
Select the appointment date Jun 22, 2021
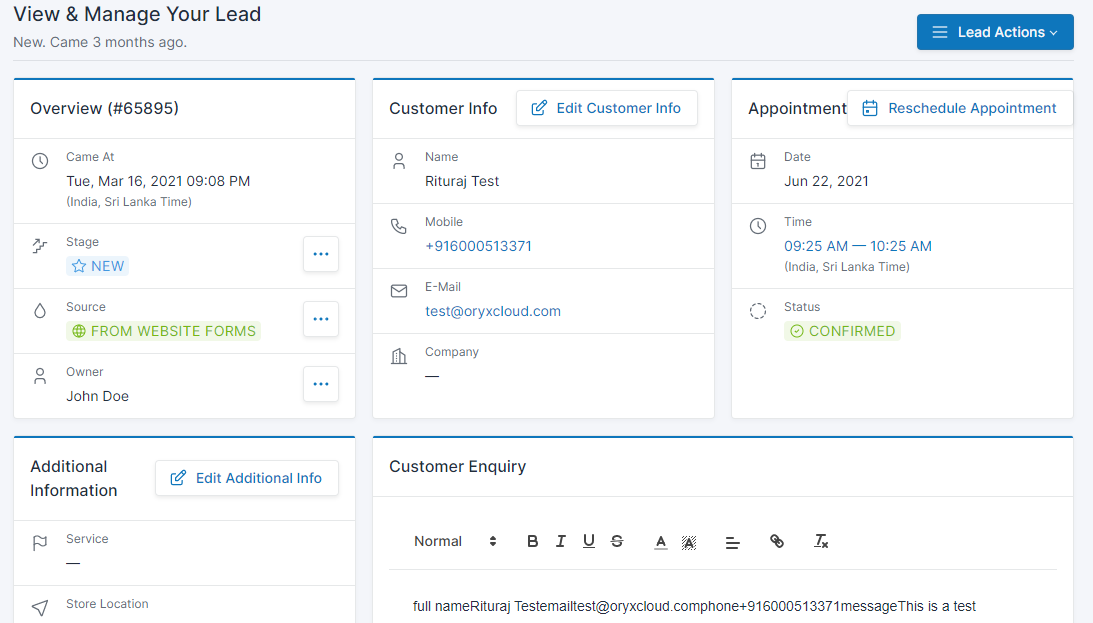pyautogui.click(x=826, y=181)
